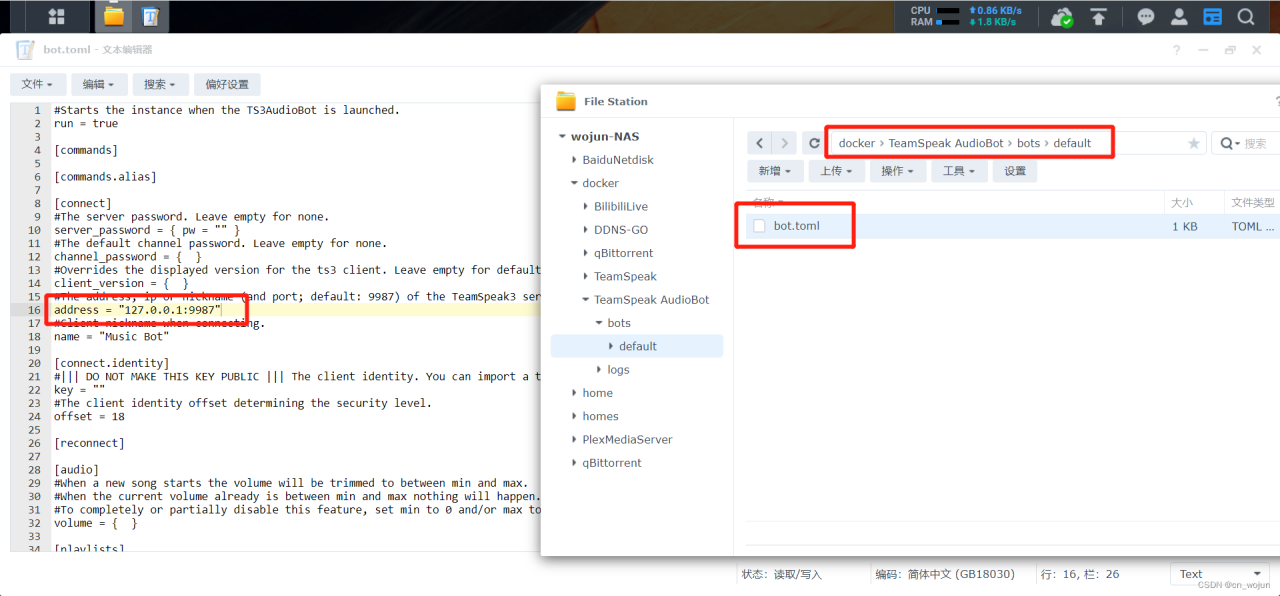Click the 上传 button in File Station
Screen dimensions: 1280x596
837,170
